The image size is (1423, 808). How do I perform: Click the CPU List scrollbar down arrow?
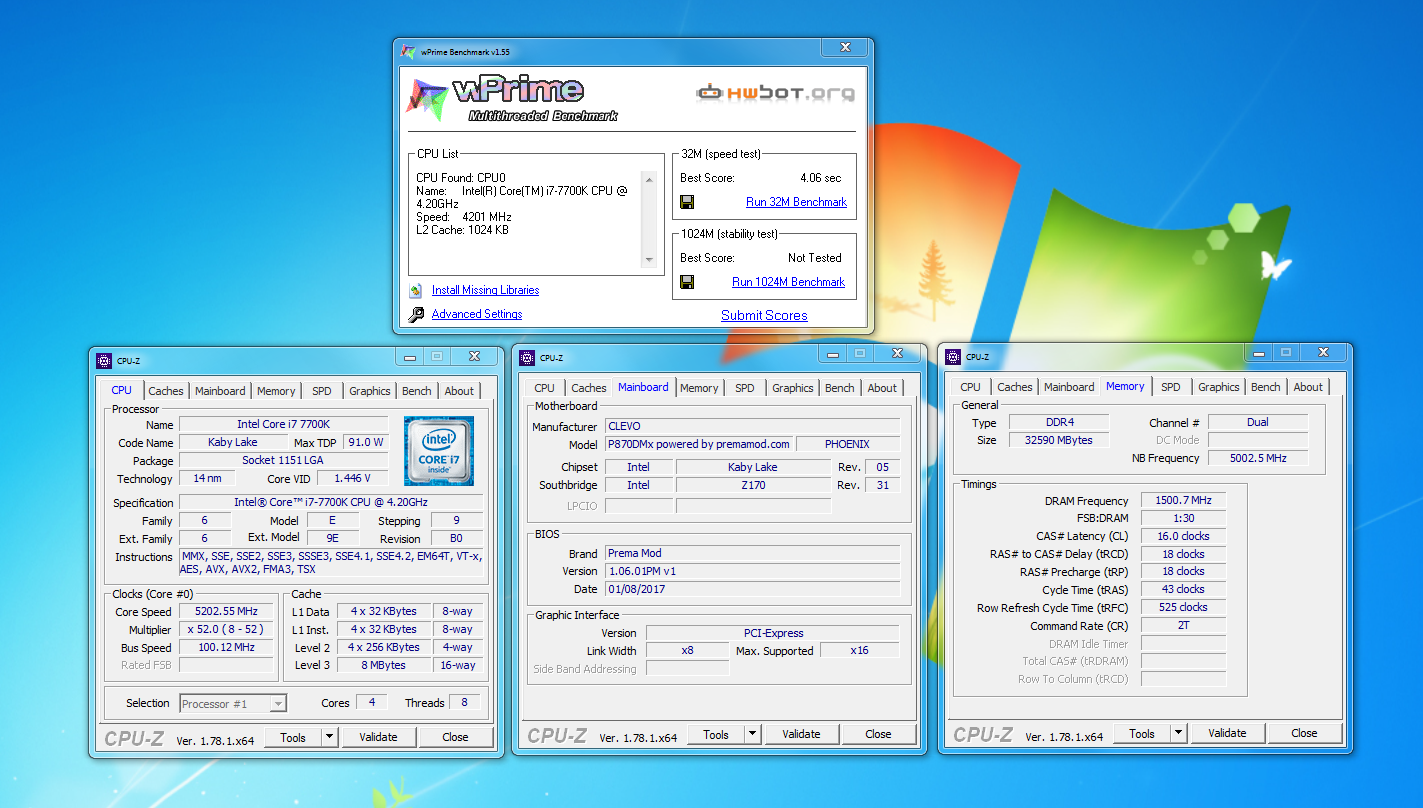point(648,260)
